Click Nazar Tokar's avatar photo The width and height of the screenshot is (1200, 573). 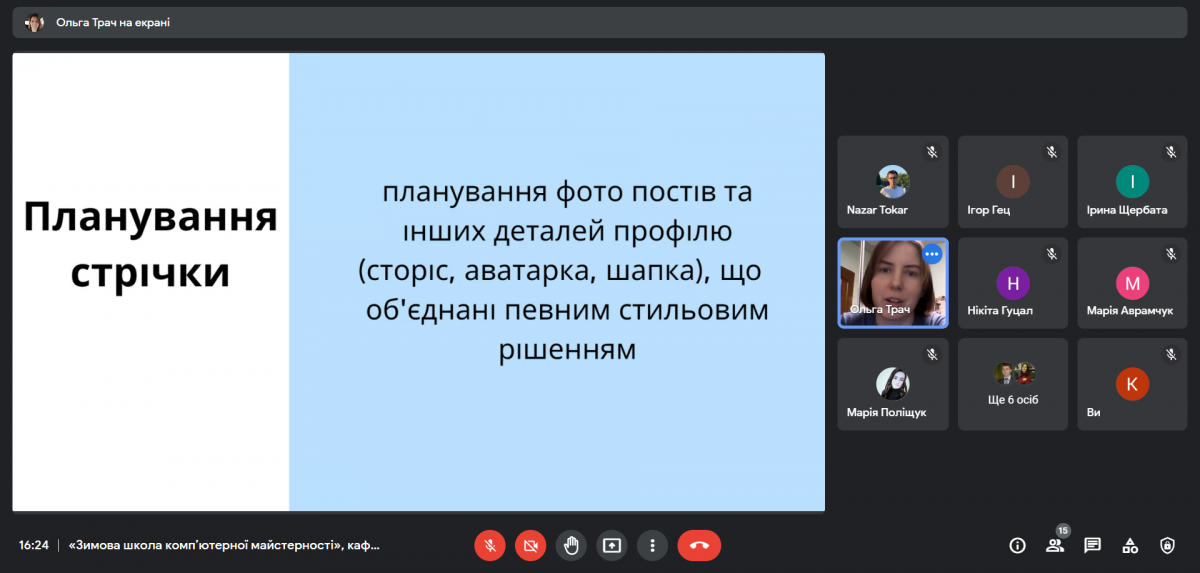pyautogui.click(x=893, y=182)
